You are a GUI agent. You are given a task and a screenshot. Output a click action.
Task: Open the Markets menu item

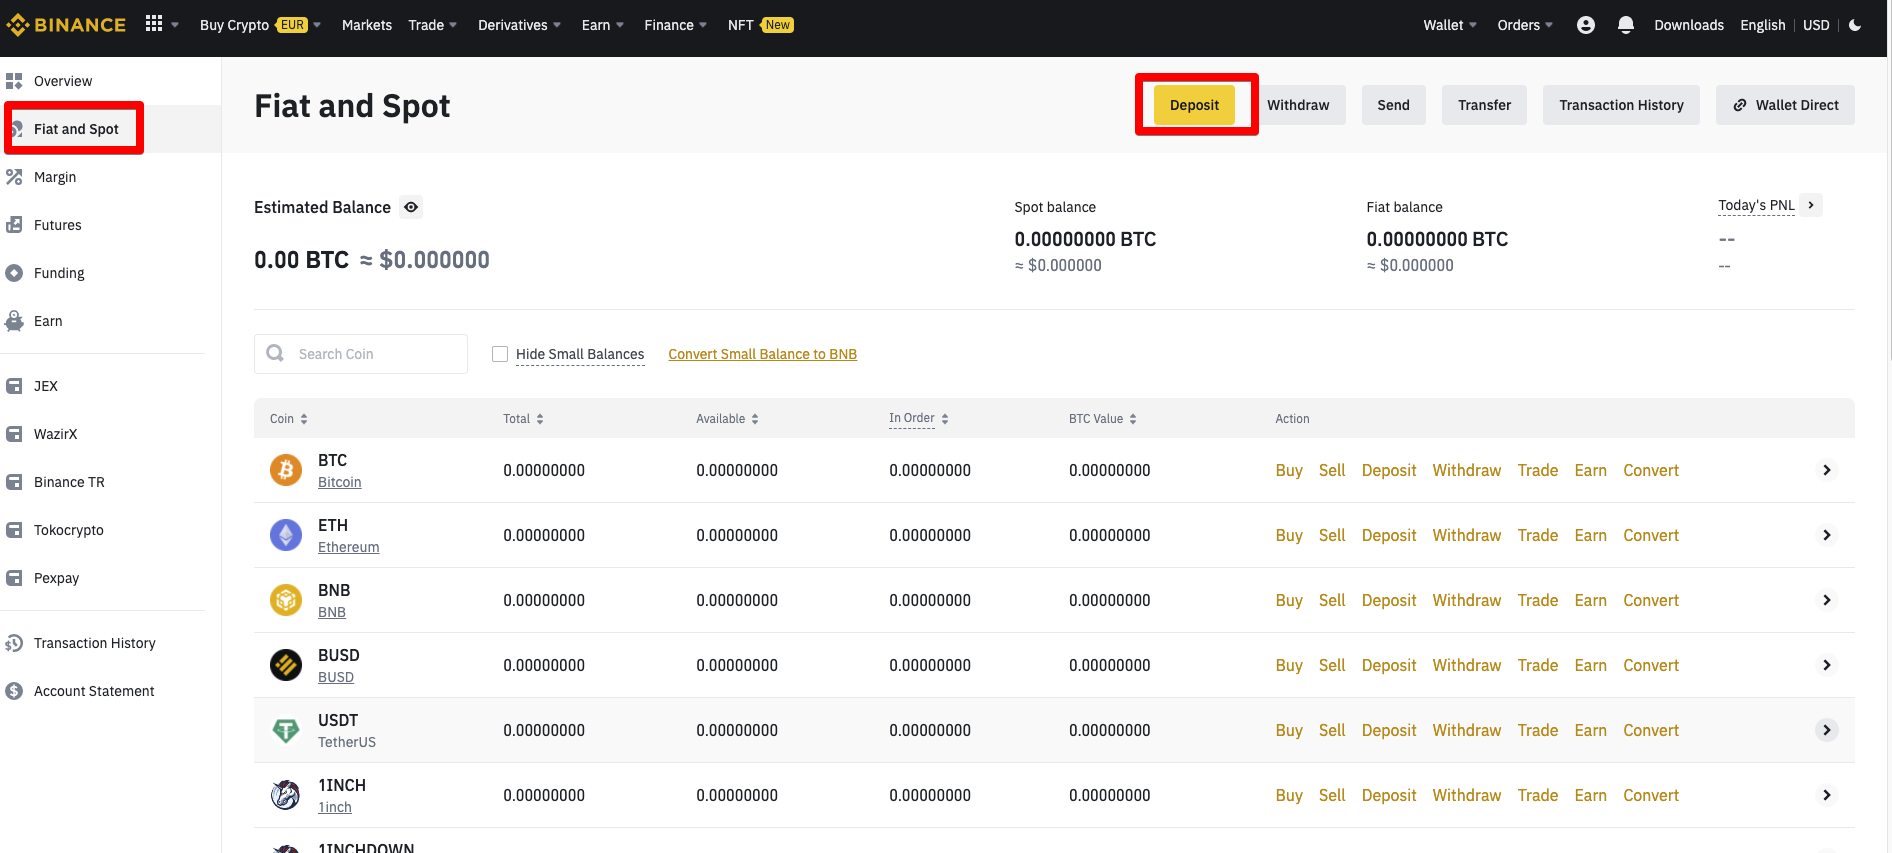pos(367,25)
